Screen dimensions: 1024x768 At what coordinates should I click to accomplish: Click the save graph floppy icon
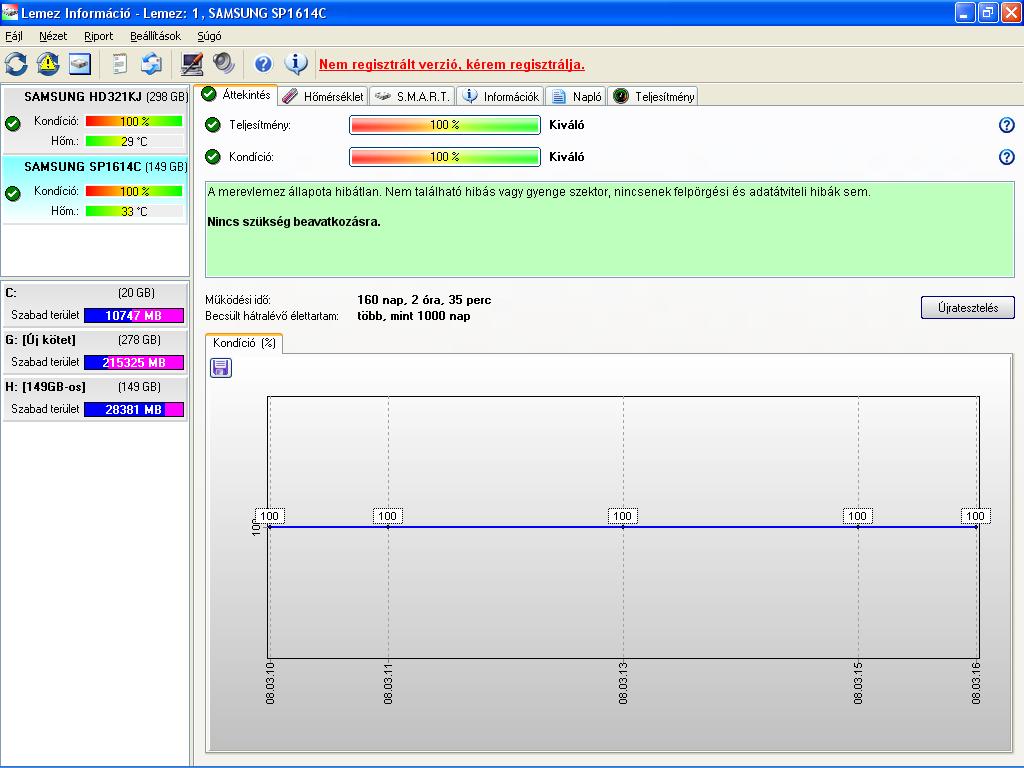pos(221,368)
